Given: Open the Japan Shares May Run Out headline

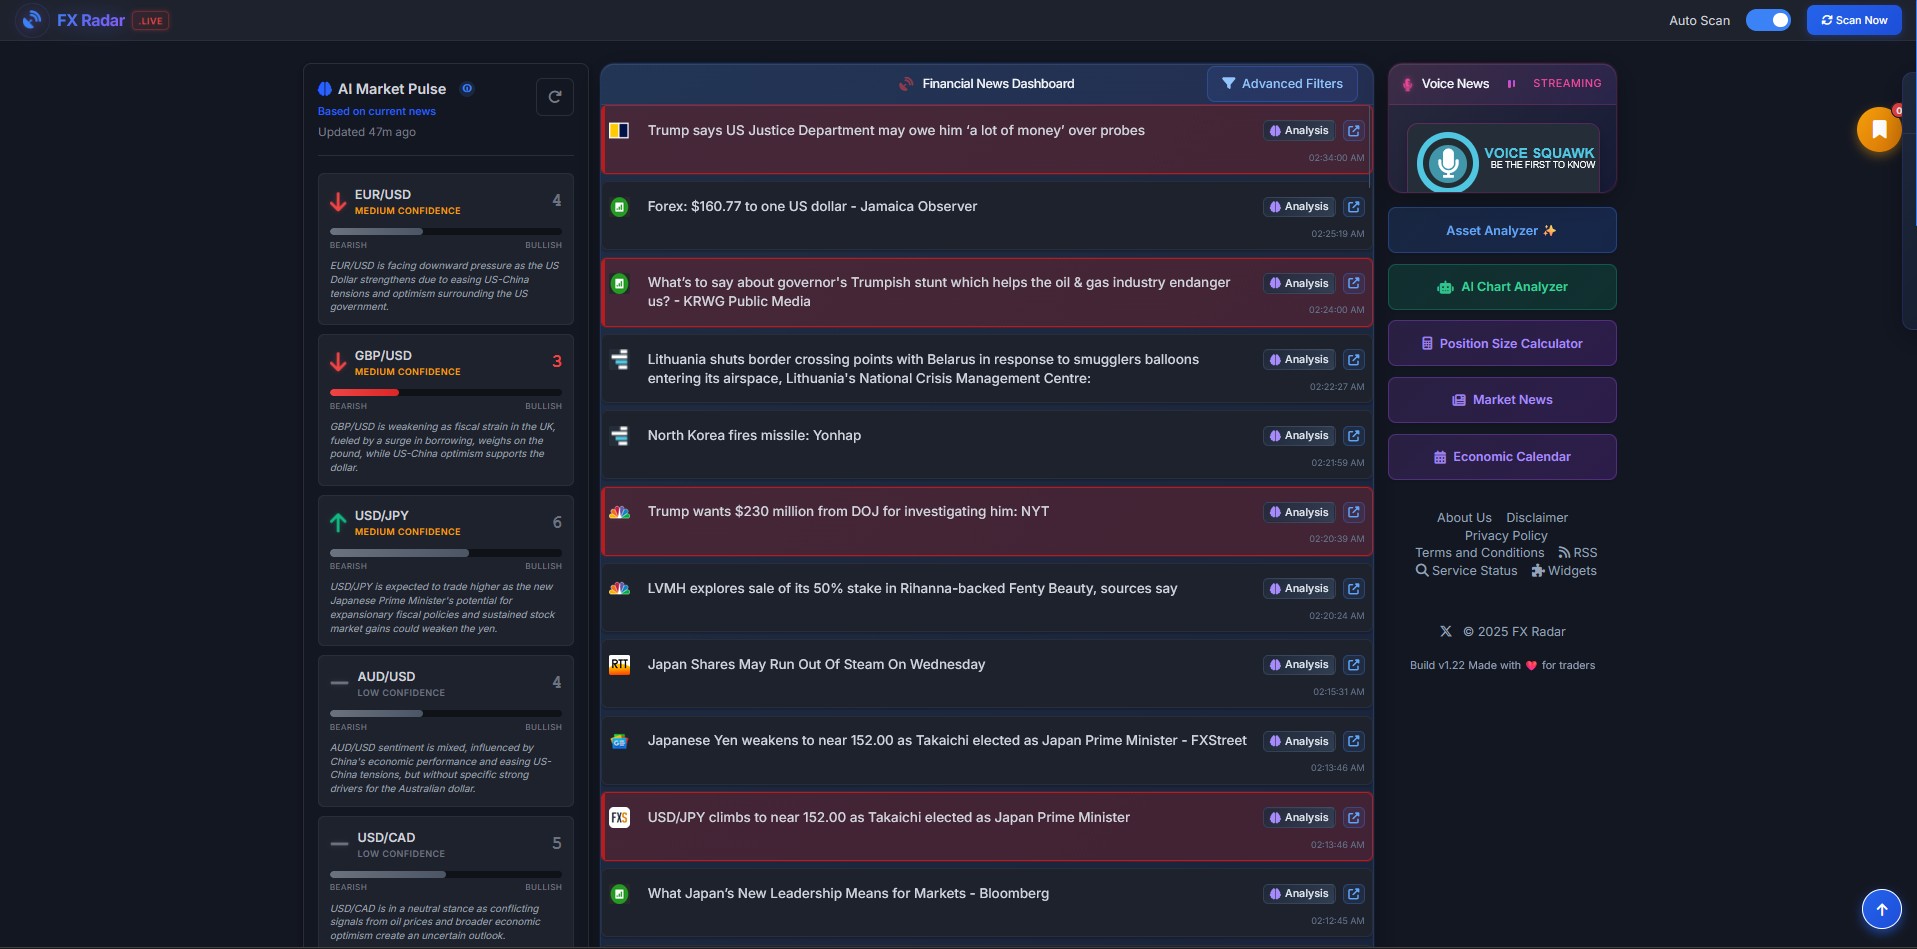Looking at the screenshot, I should point(815,665).
